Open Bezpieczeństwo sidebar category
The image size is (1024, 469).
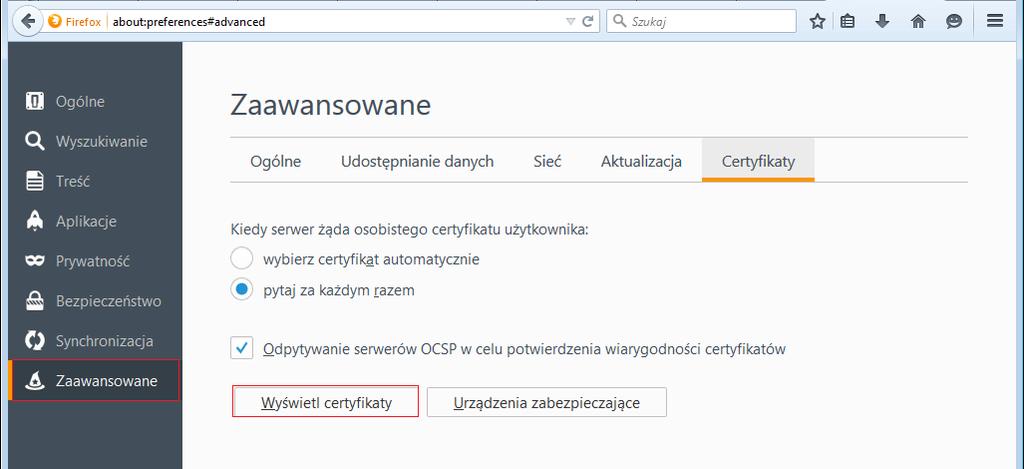click(95, 300)
